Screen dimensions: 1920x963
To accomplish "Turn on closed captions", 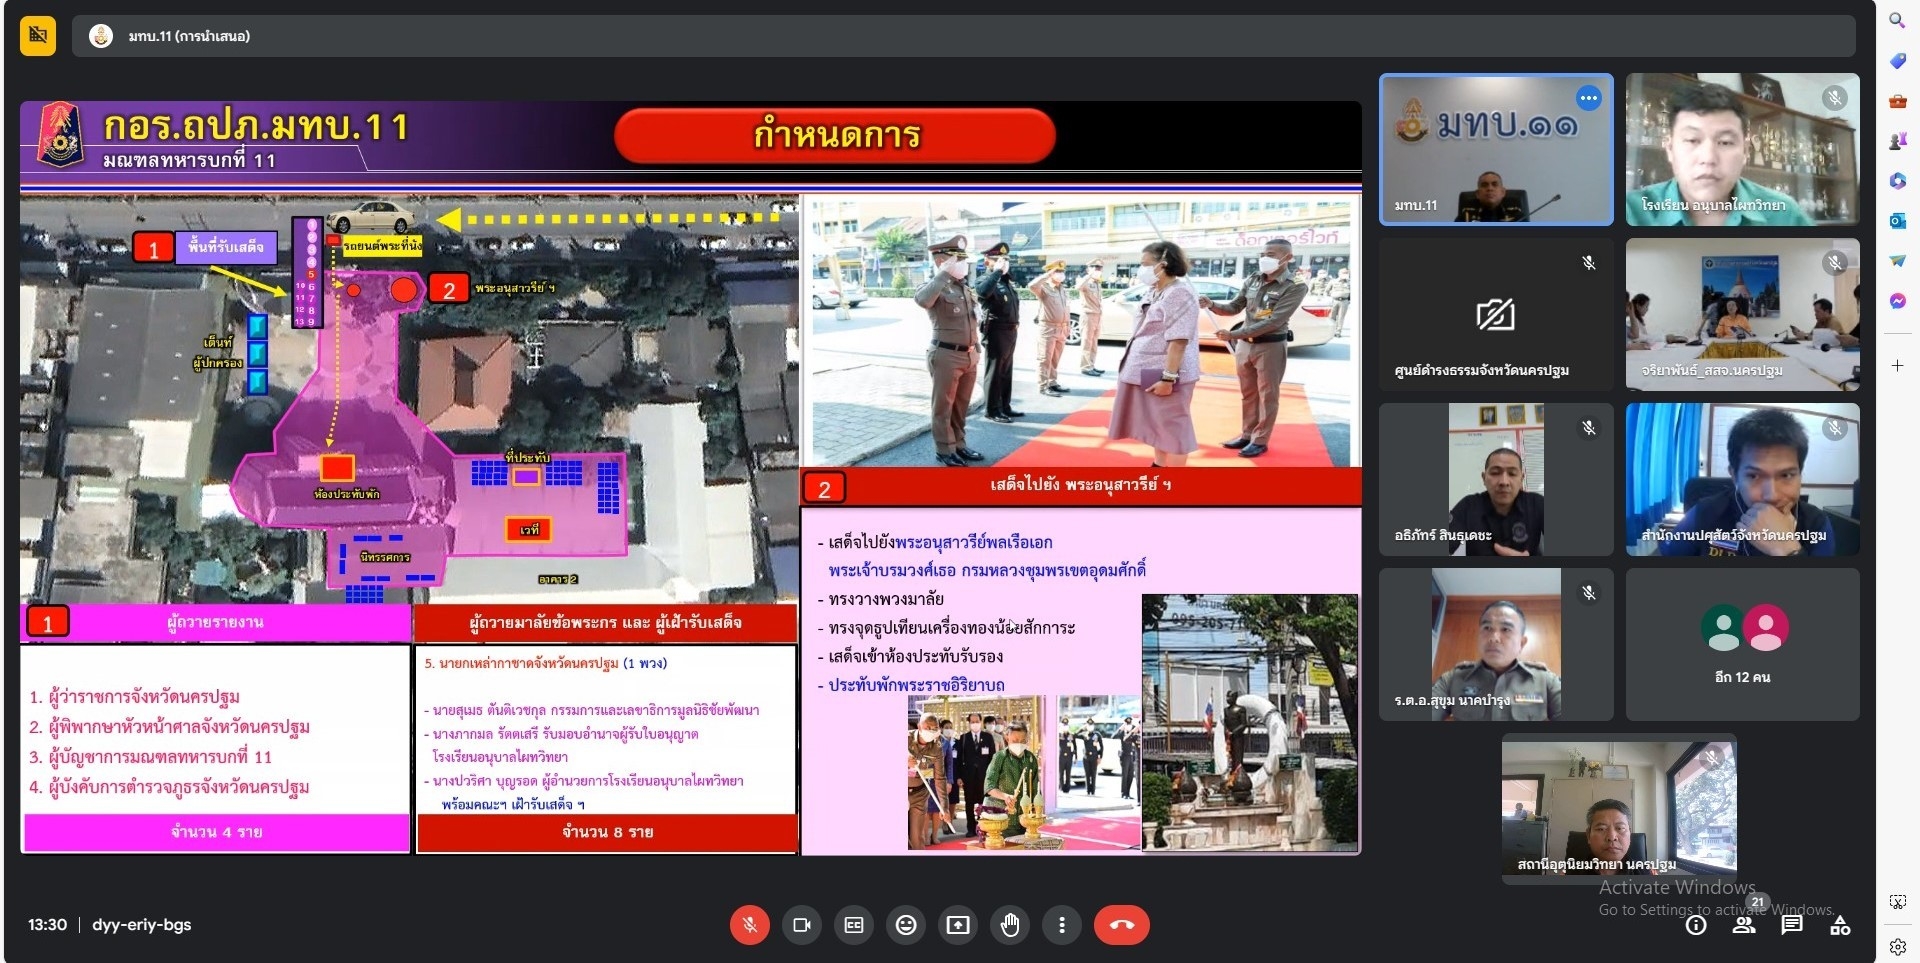I will tap(854, 925).
